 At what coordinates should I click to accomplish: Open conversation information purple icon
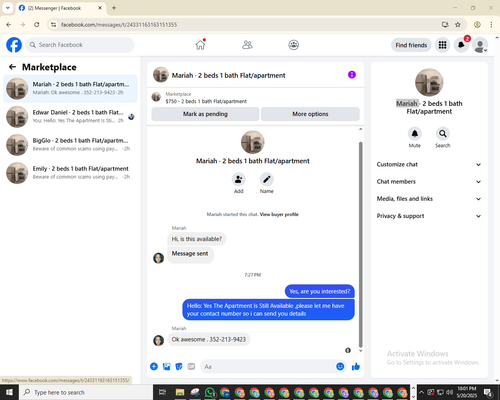click(352, 75)
